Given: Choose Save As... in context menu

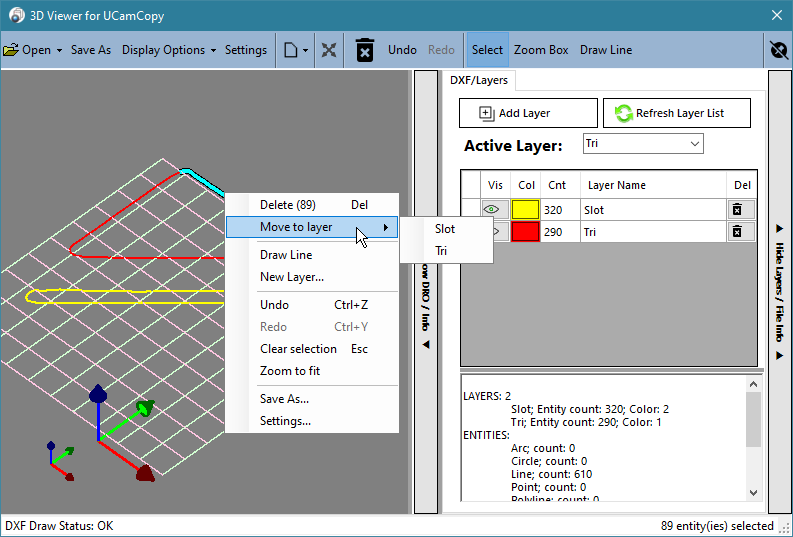Looking at the screenshot, I should (312, 399).
